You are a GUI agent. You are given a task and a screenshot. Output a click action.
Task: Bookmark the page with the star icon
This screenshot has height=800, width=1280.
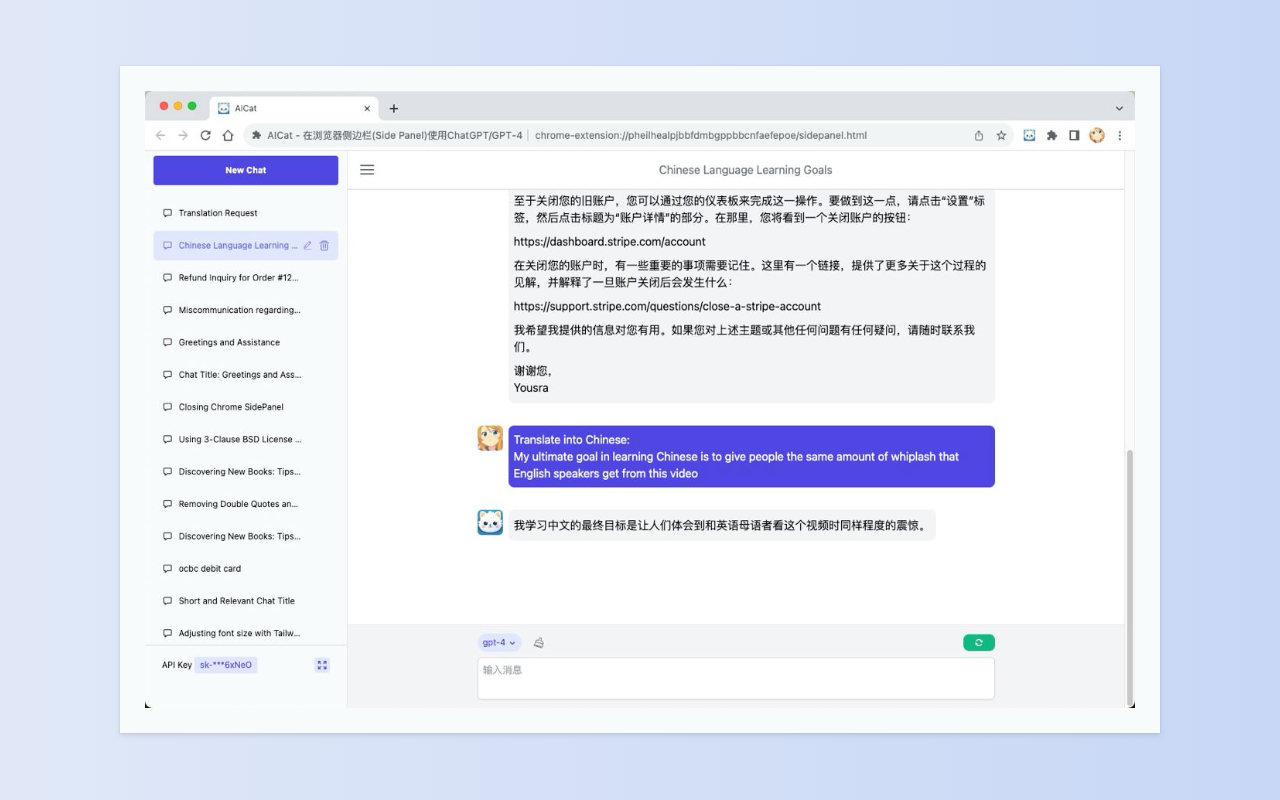(1001, 135)
